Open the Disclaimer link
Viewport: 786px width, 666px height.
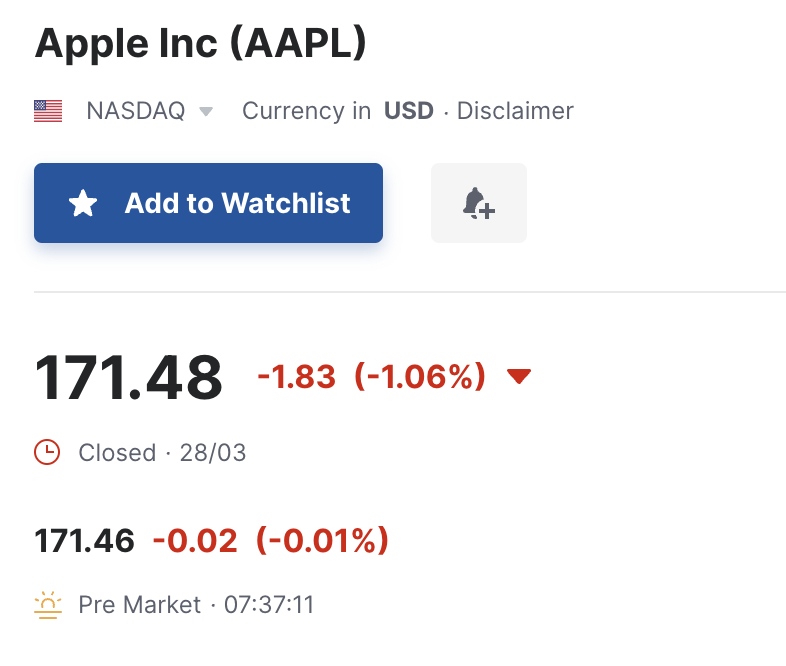515,111
